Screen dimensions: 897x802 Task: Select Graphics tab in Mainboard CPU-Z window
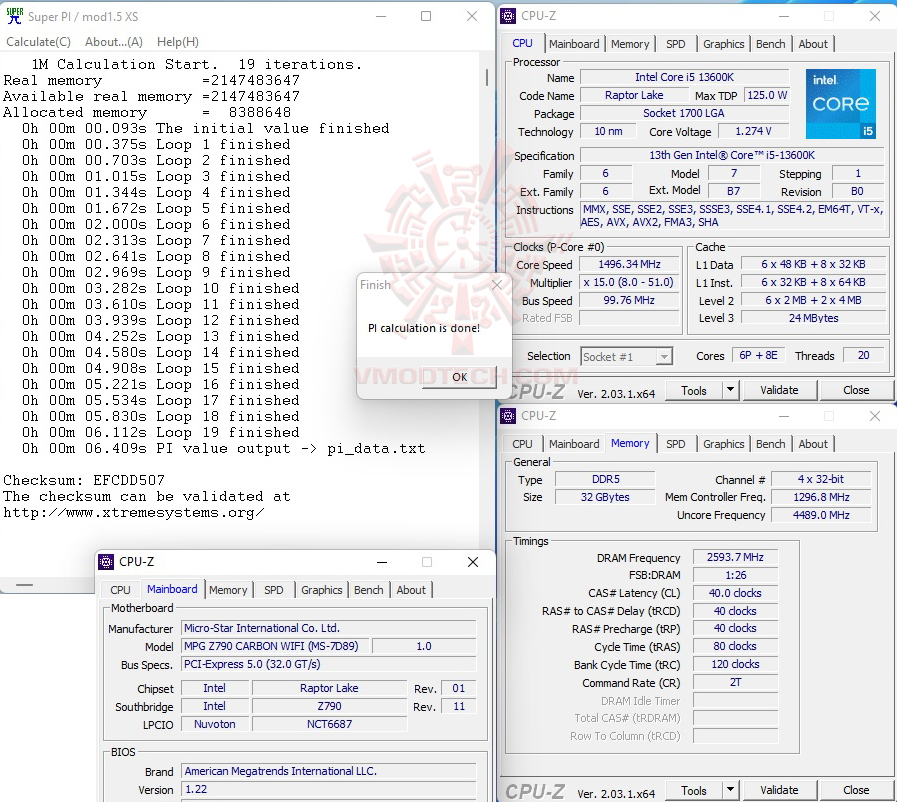click(x=322, y=590)
